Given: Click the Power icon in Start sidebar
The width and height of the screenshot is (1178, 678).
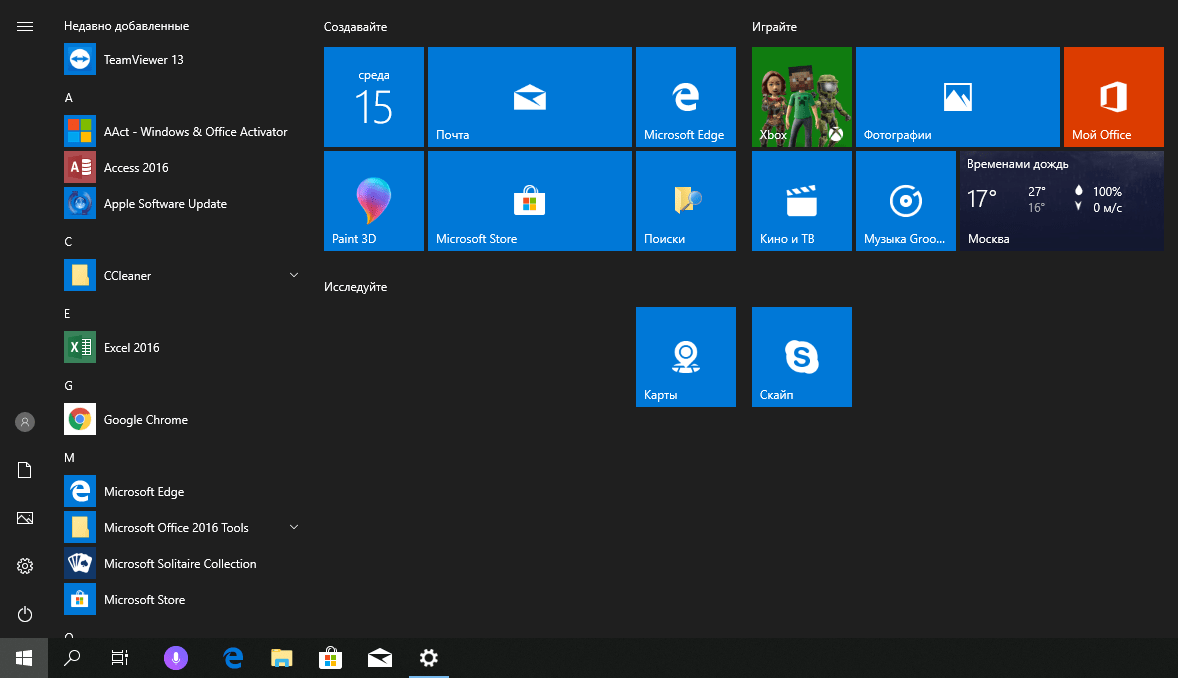Looking at the screenshot, I should click(x=25, y=614).
